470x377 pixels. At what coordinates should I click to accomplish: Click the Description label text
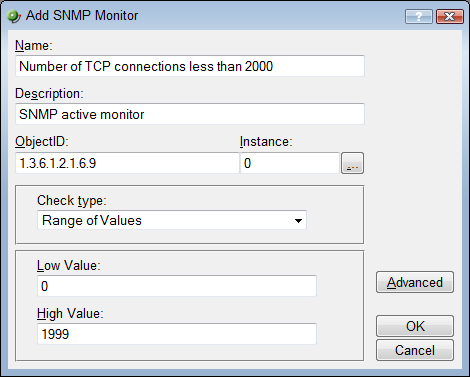[49, 94]
